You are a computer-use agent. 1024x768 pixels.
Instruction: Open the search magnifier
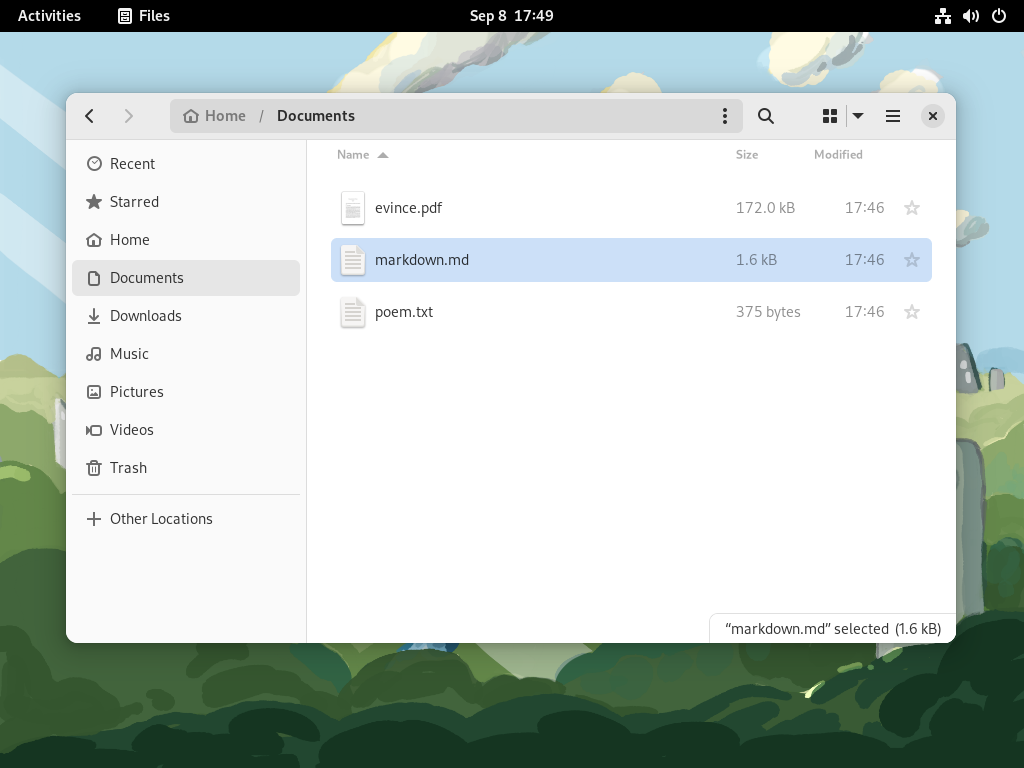(765, 116)
